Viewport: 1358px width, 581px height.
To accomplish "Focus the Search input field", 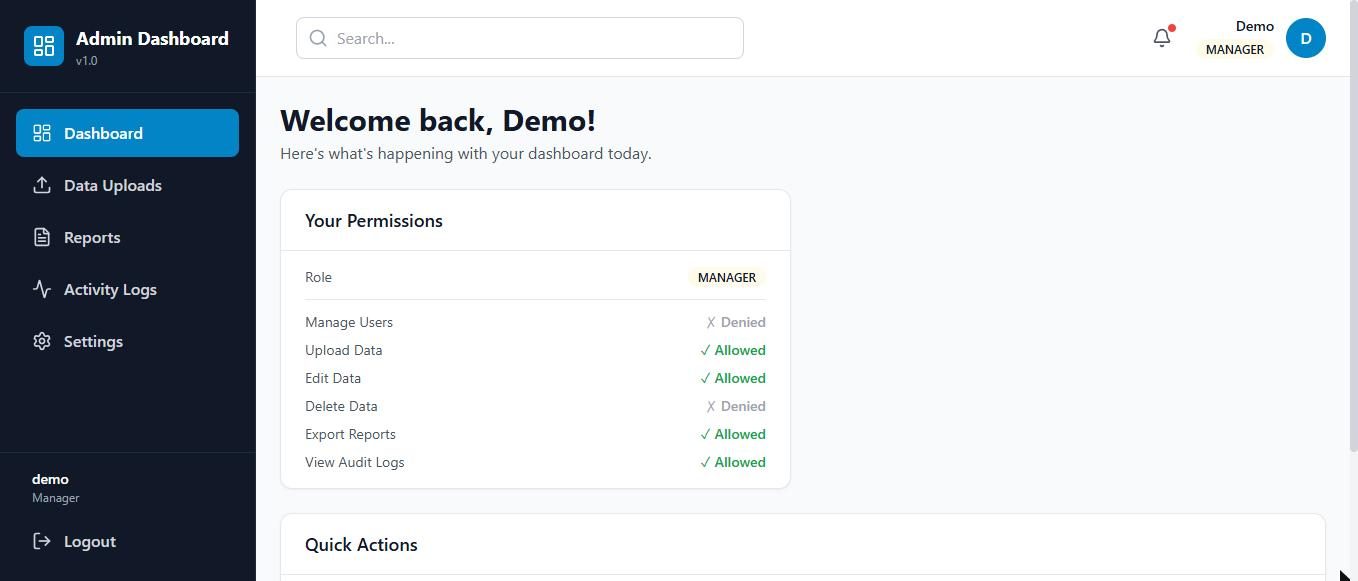I will [x=520, y=38].
